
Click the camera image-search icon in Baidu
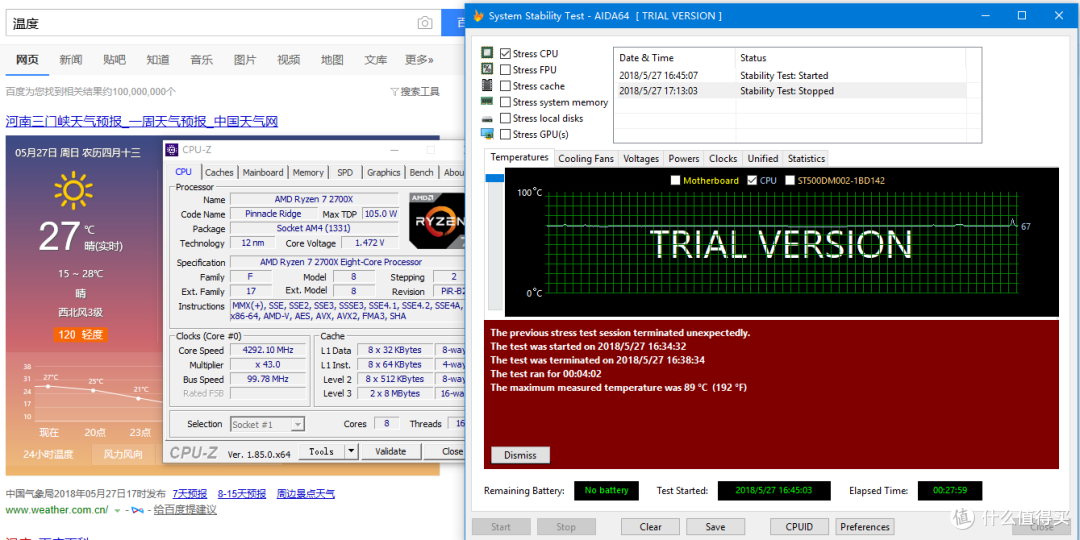pos(425,23)
